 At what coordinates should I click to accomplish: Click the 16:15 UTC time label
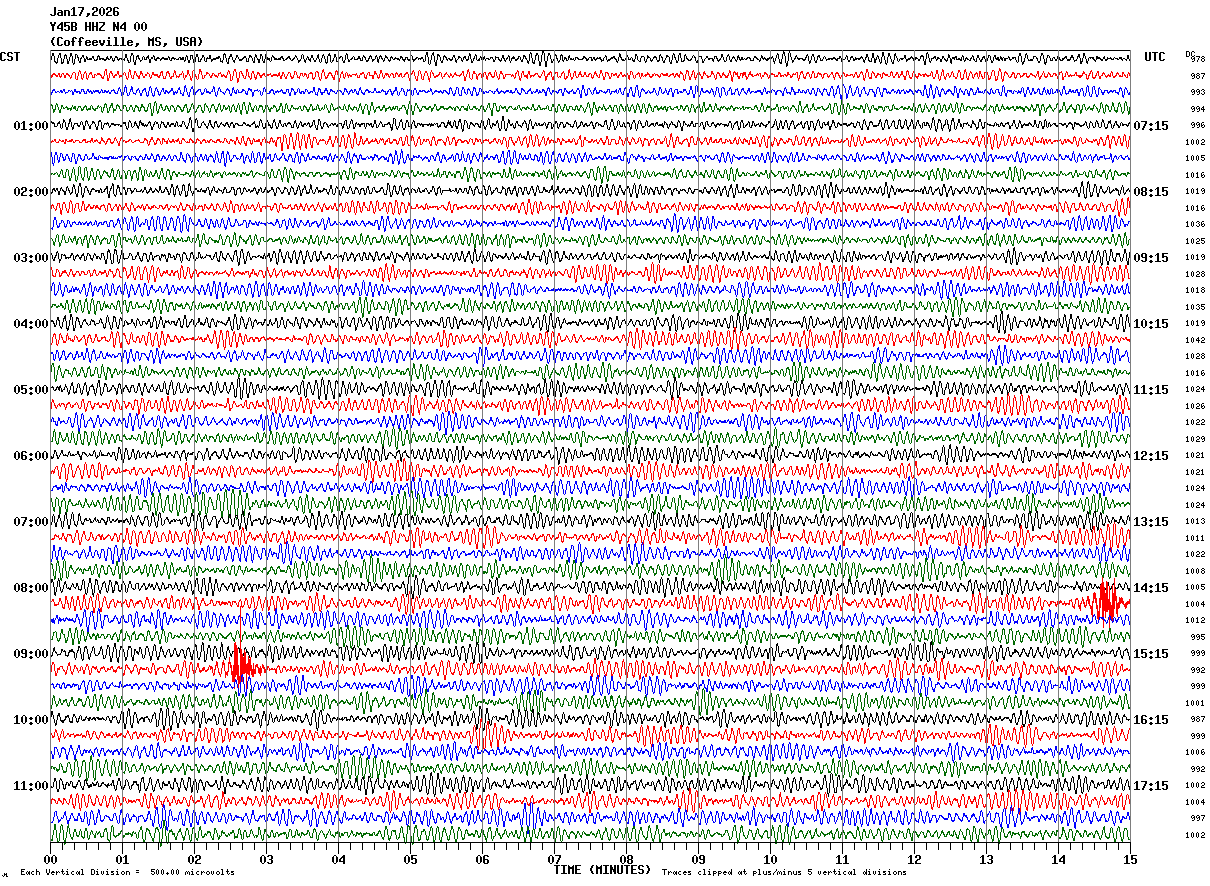coord(1151,720)
